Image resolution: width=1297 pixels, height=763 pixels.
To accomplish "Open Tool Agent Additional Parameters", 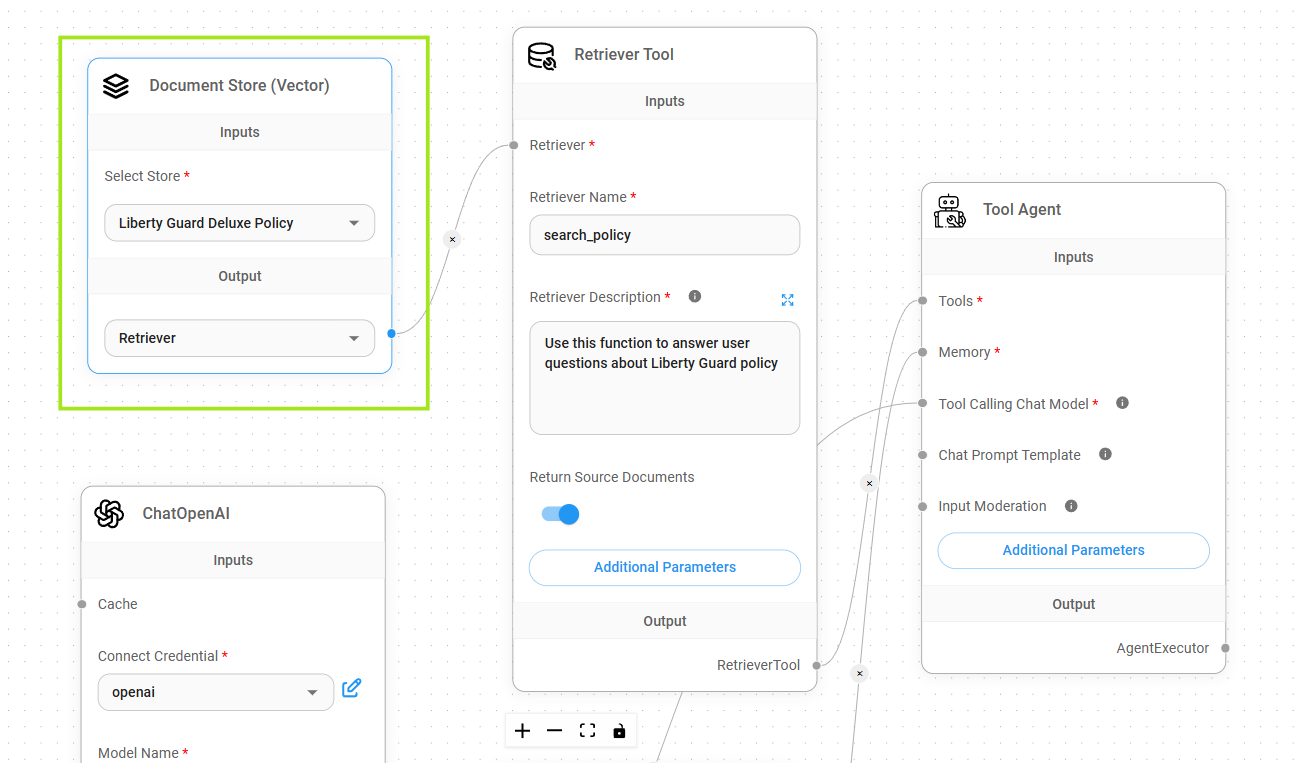I will (1073, 550).
